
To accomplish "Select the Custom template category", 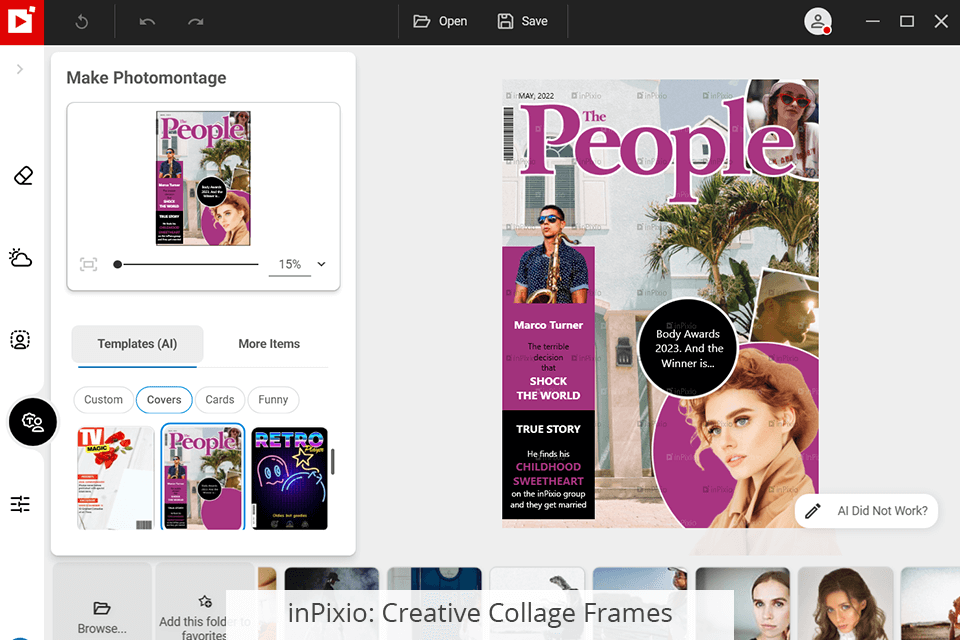I will click(x=103, y=400).
